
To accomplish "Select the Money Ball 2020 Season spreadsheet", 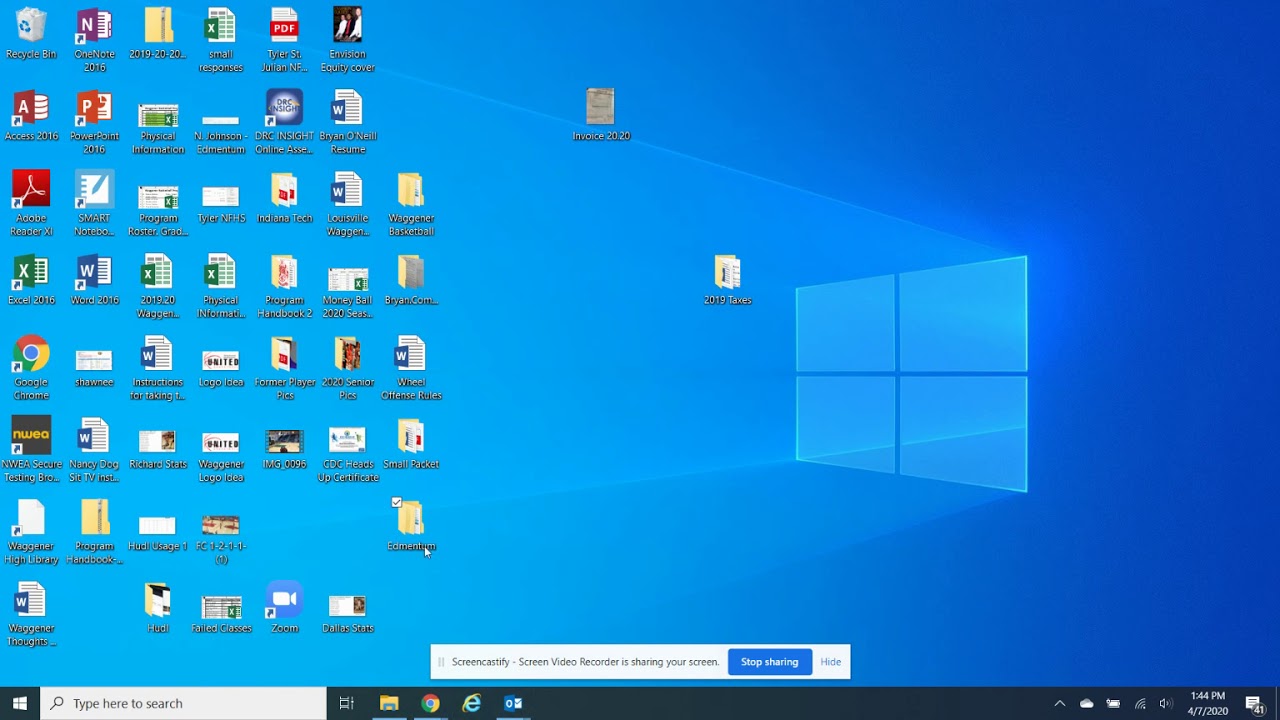I will point(348,292).
